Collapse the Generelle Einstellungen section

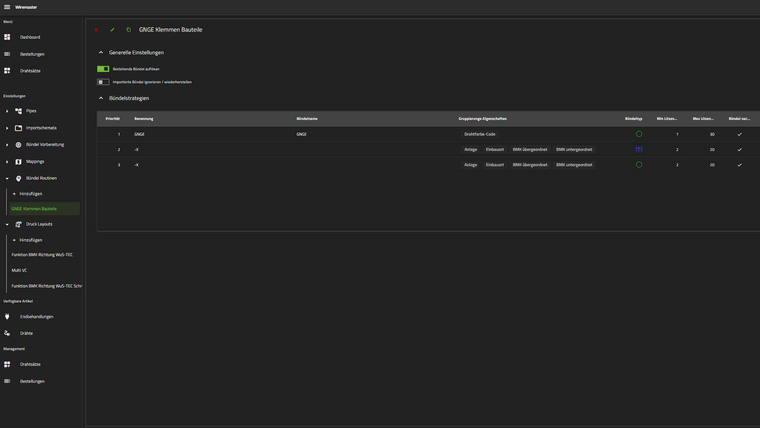coord(101,52)
